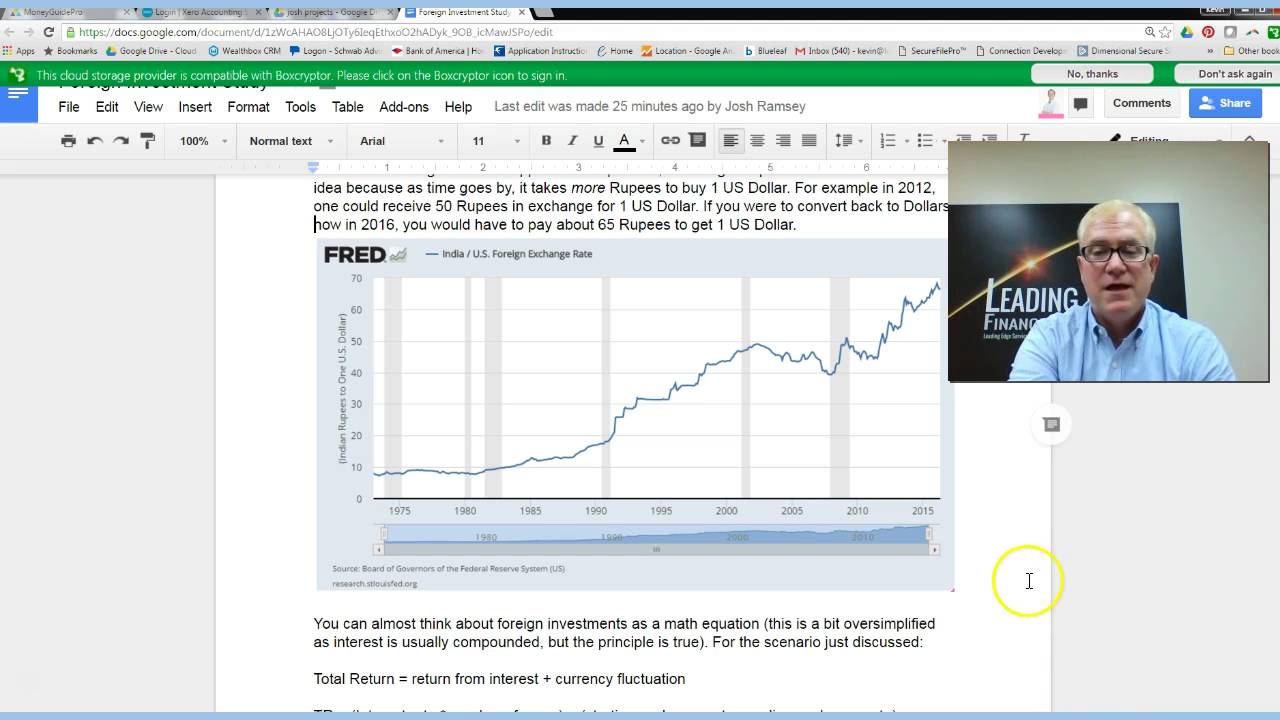Print the document using the printer icon
Image resolution: width=1280 pixels, height=720 pixels.
pyautogui.click(x=68, y=141)
